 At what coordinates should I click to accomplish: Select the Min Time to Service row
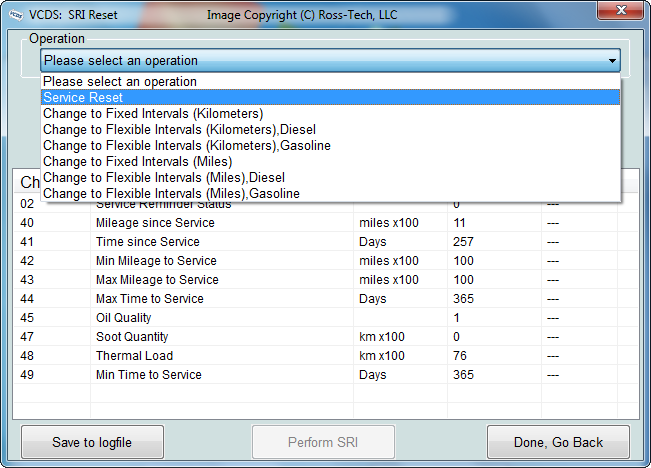point(148,375)
